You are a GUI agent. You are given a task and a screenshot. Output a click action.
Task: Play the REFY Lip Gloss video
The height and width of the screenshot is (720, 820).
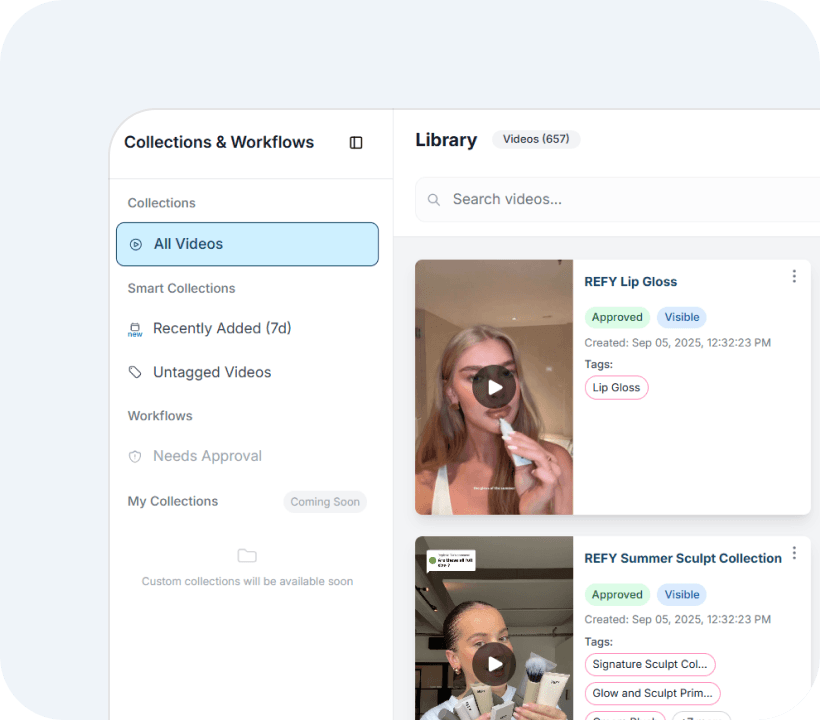(494, 387)
